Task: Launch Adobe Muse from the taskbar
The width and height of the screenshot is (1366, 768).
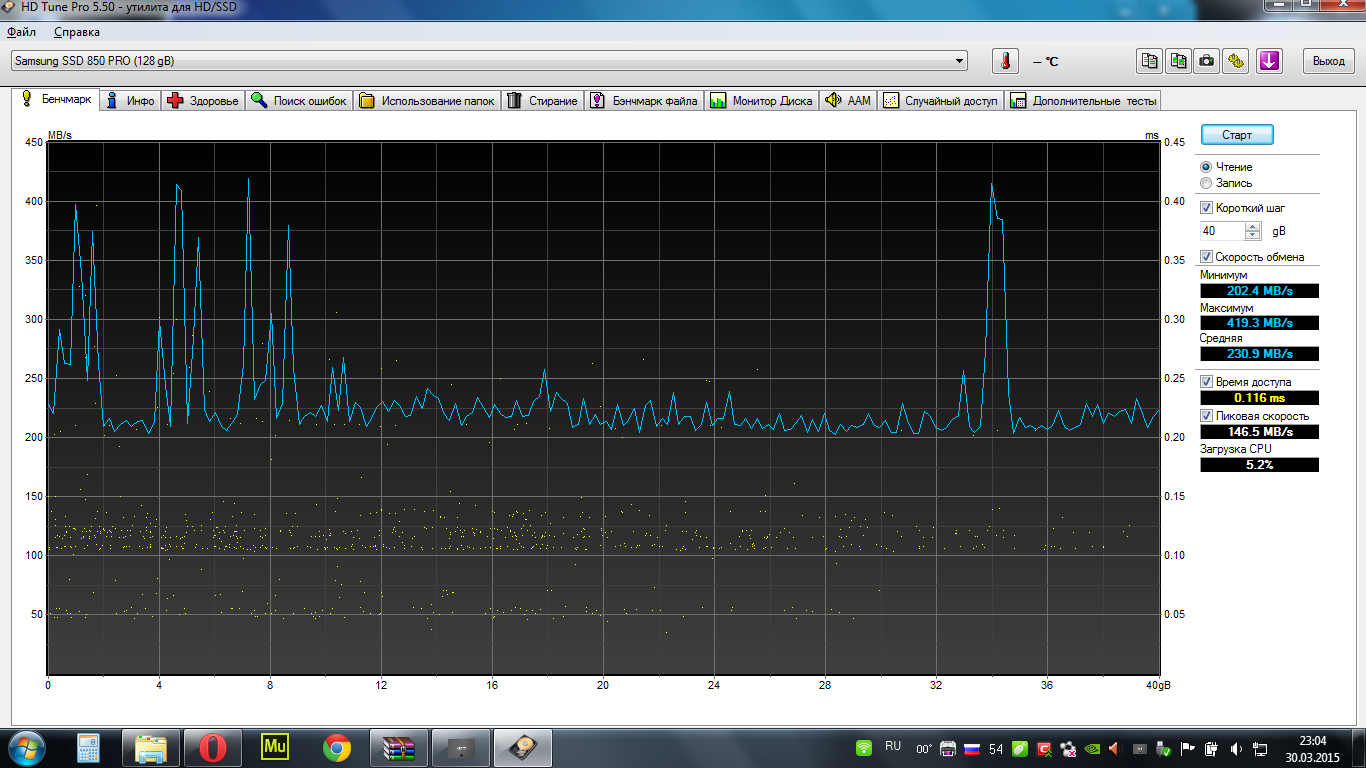Action: [x=275, y=748]
